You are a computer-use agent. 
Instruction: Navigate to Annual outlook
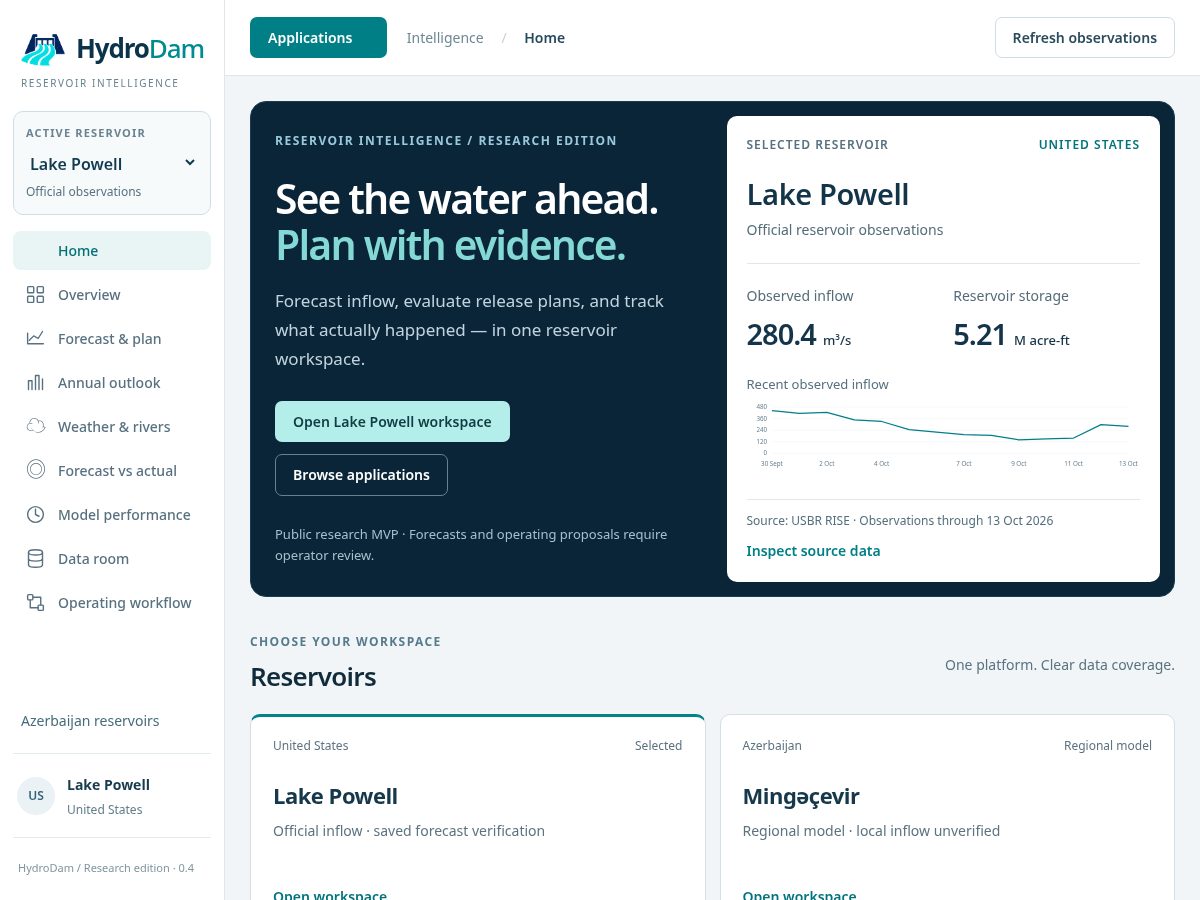[112, 382]
